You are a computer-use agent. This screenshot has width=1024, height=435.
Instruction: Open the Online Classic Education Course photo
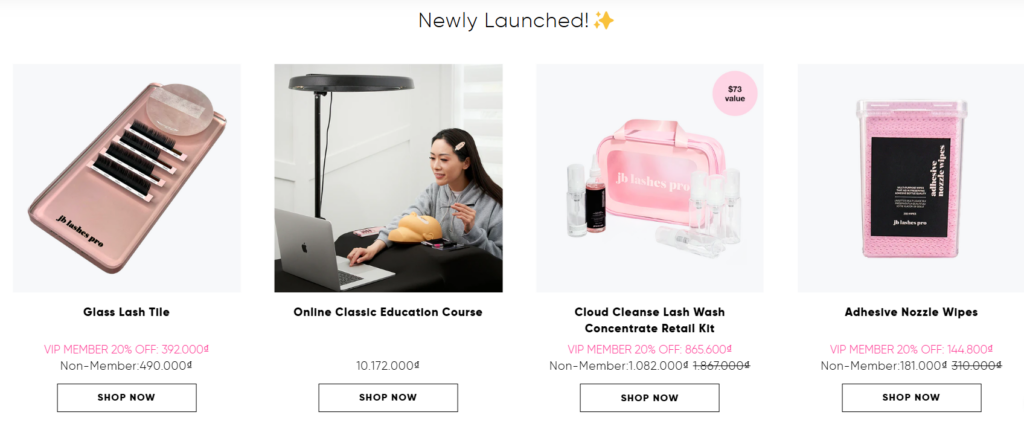389,178
